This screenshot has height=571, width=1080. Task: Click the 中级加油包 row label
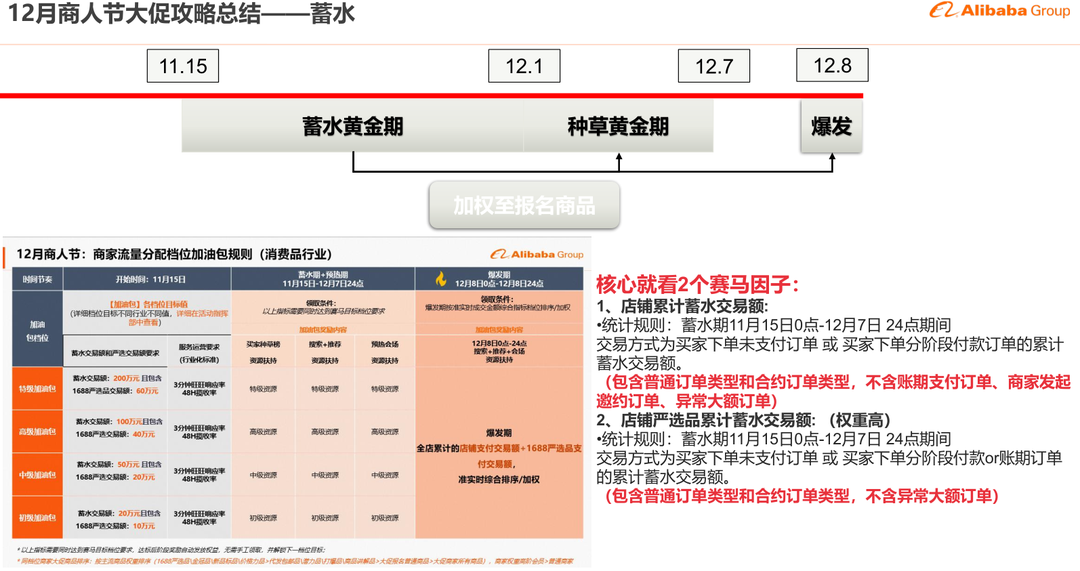click(37, 475)
